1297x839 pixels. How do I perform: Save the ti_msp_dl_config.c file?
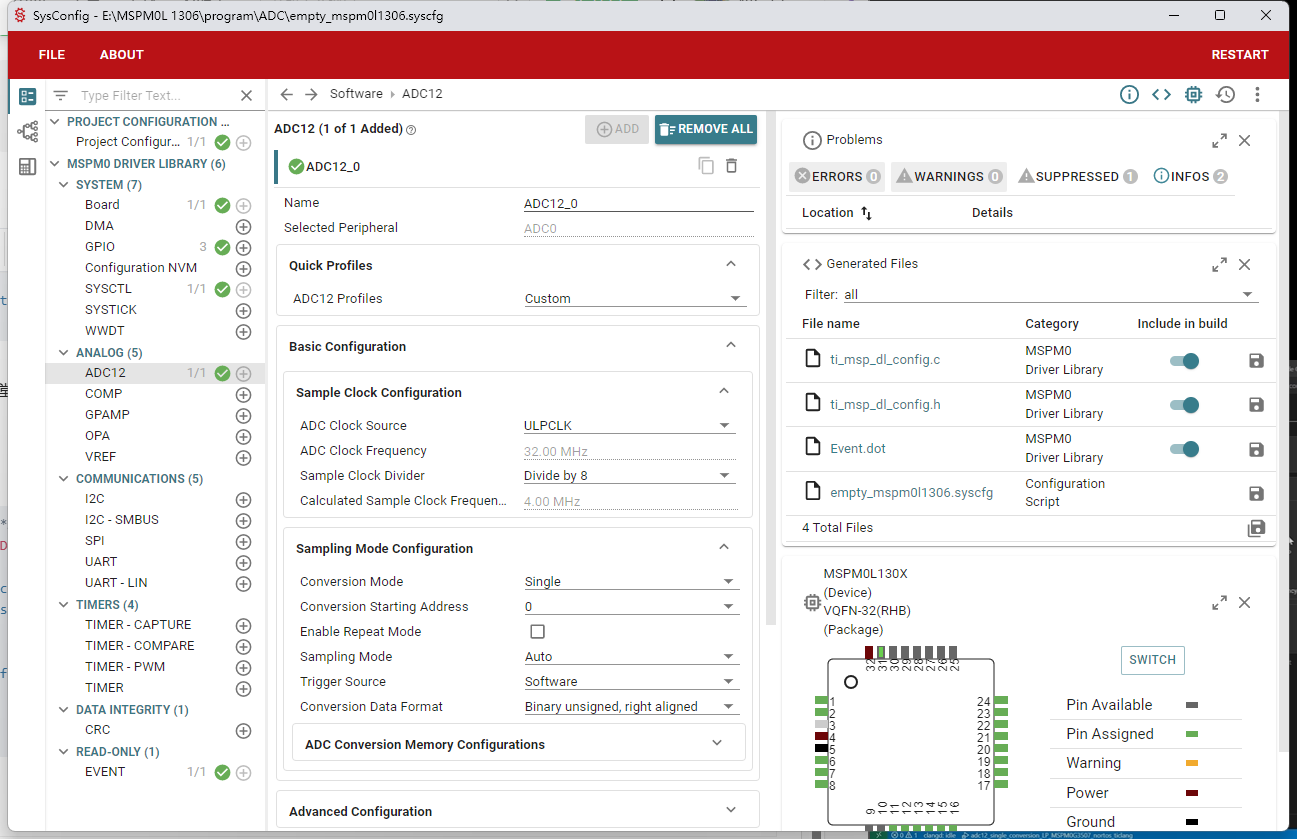pos(1257,361)
